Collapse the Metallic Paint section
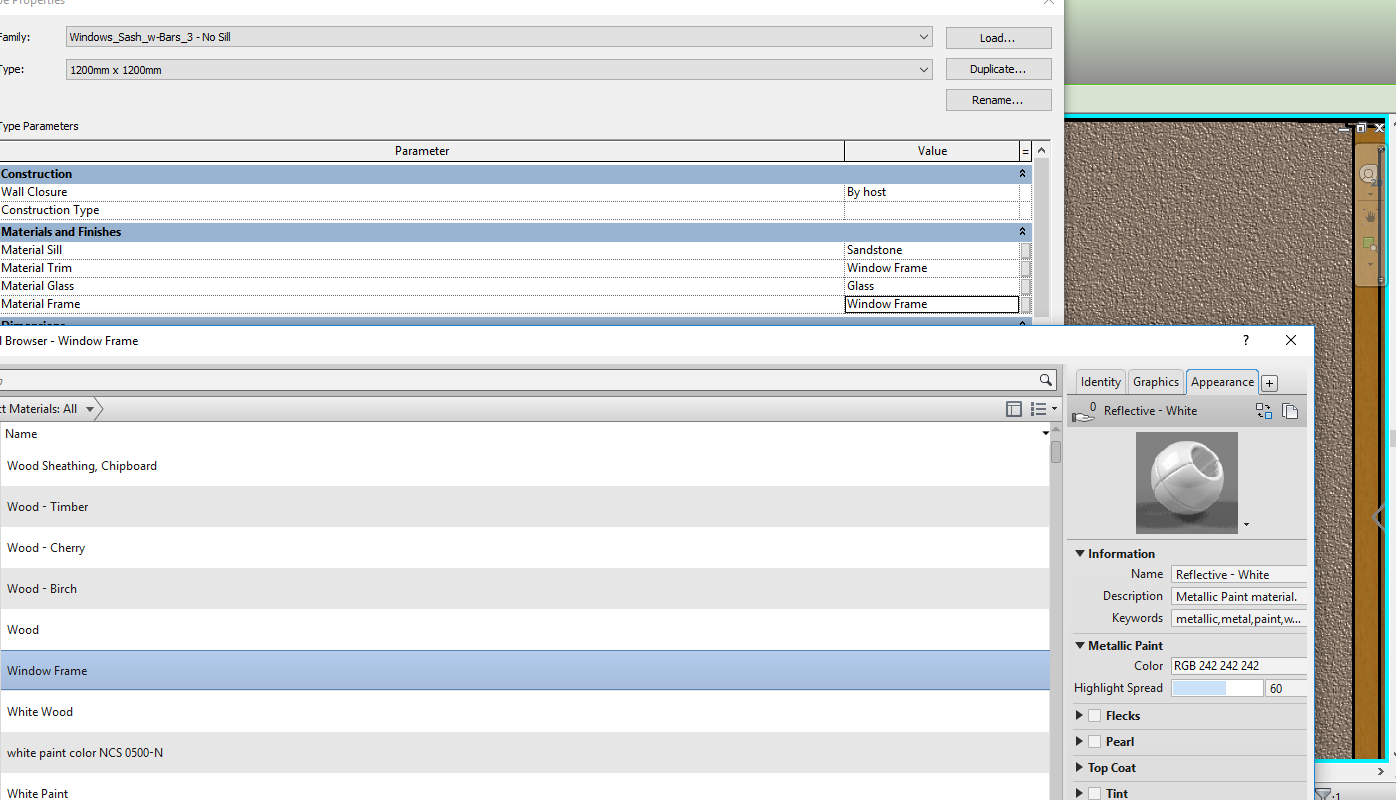The width and height of the screenshot is (1396, 800). (x=1080, y=646)
